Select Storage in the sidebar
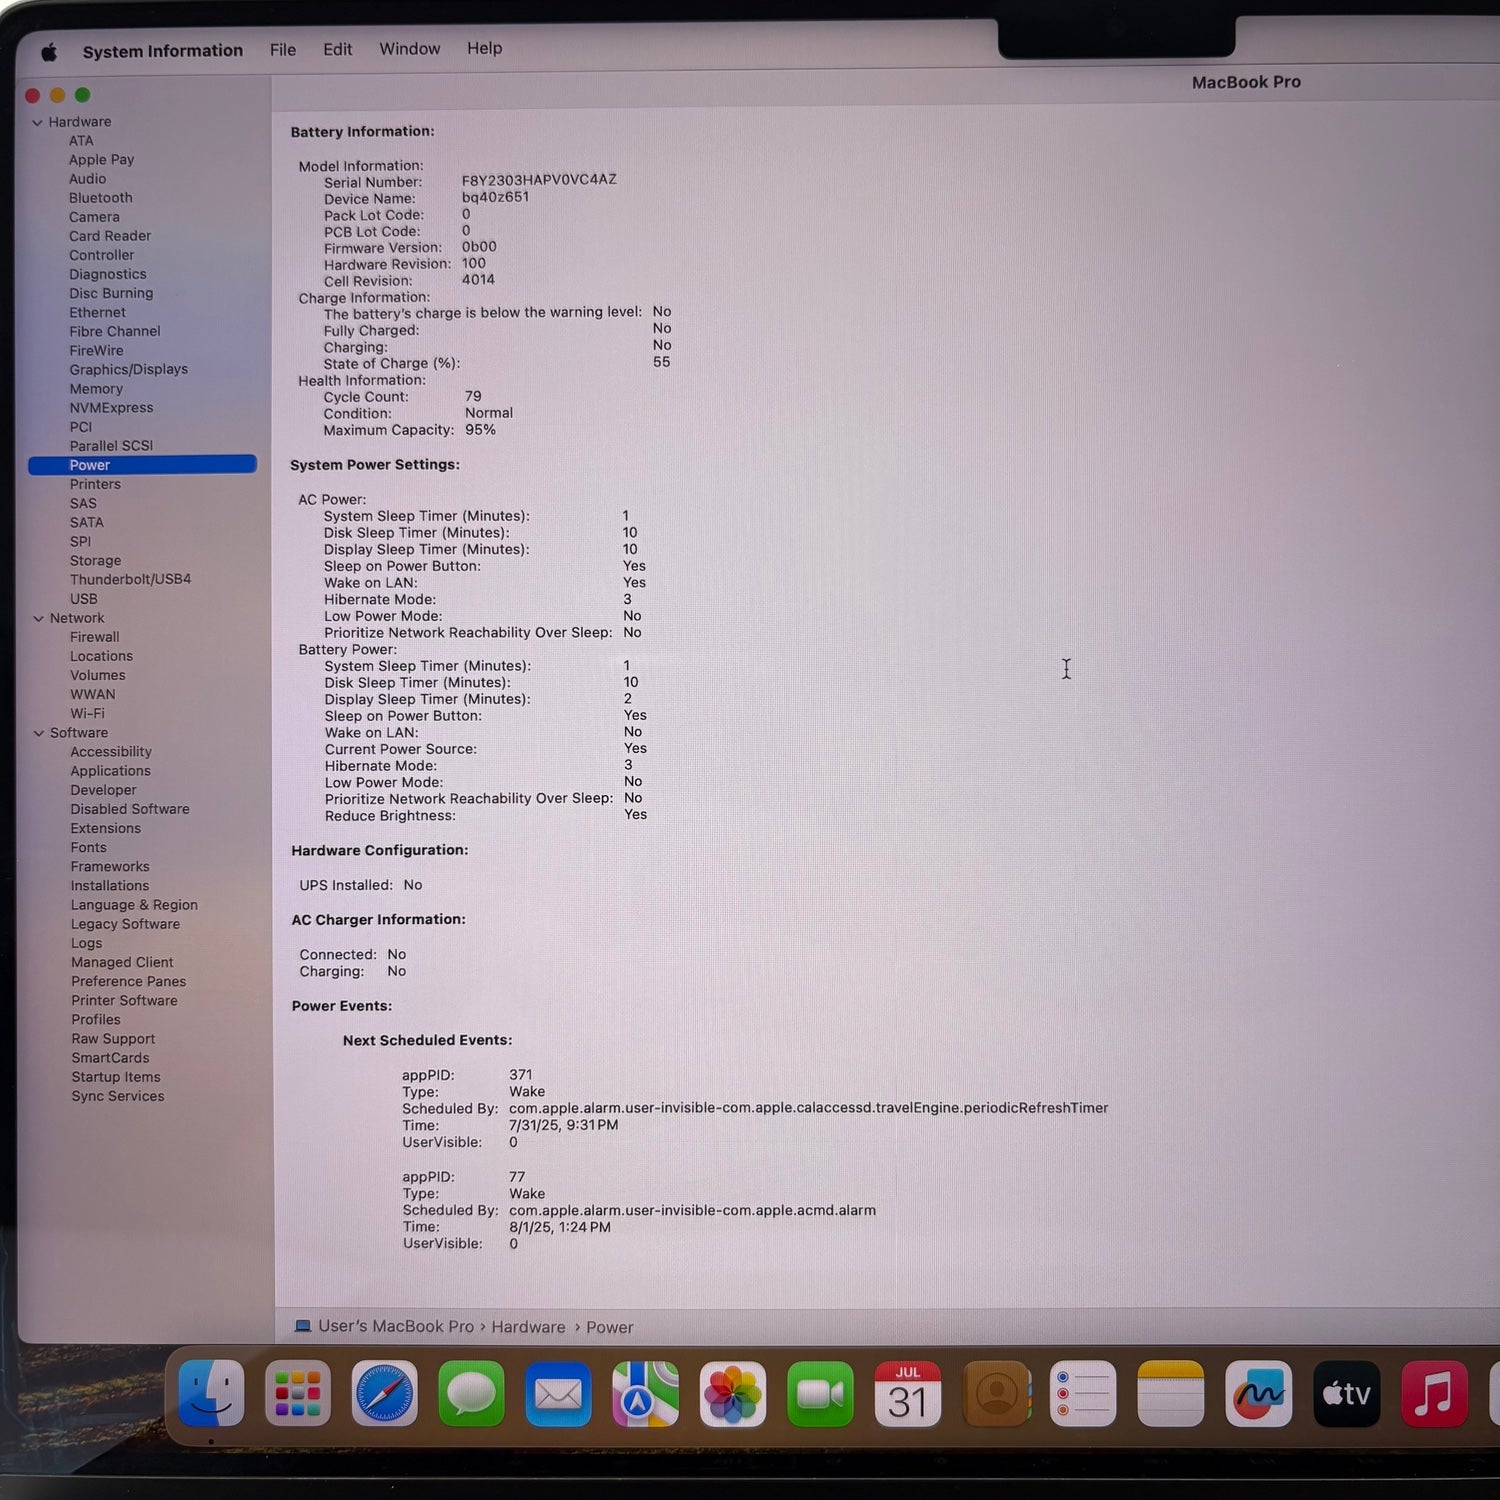Screen dimensions: 1500x1500 (95, 561)
